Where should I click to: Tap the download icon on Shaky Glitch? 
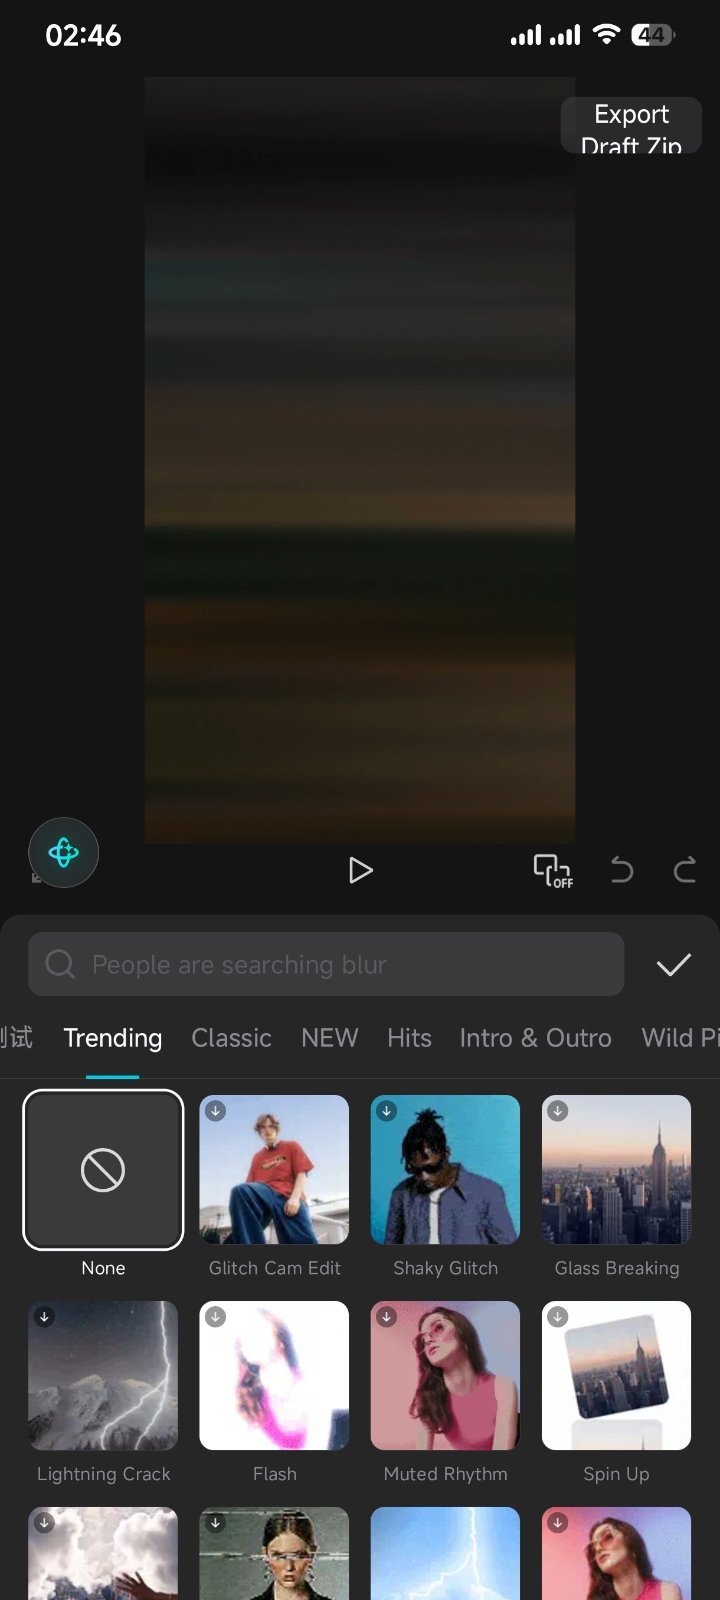click(386, 1111)
